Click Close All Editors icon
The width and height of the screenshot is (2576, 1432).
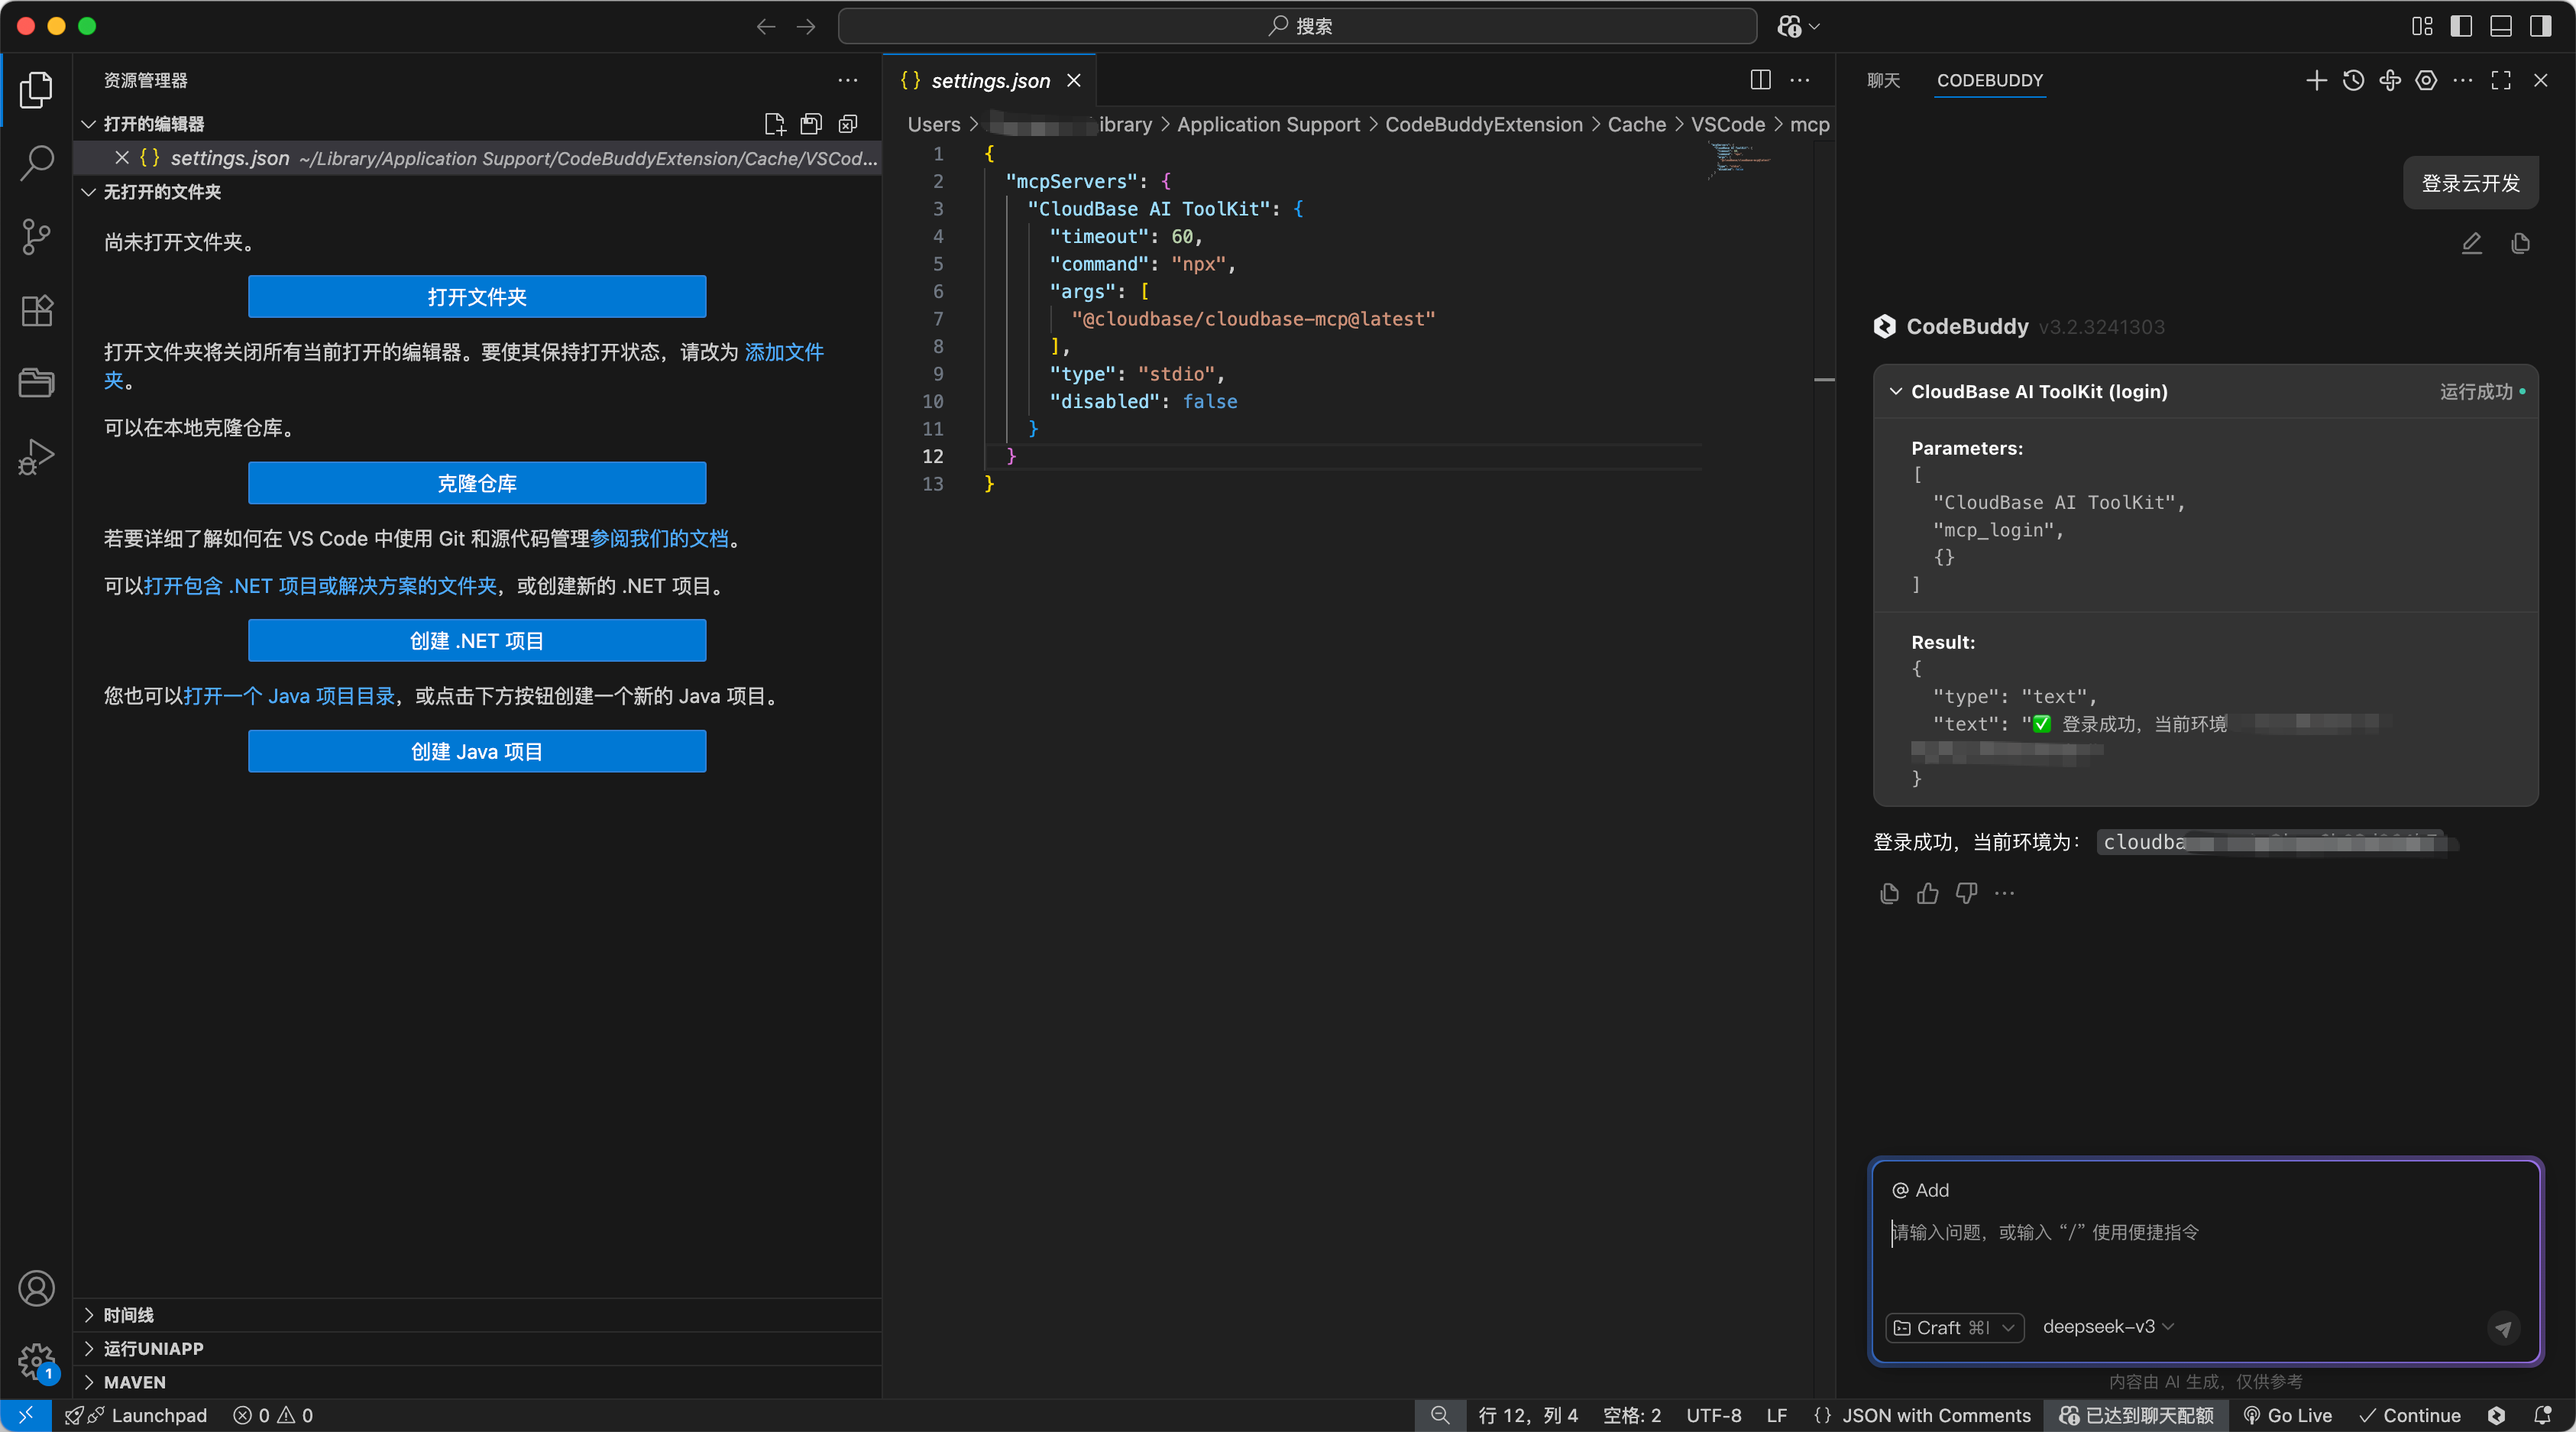(x=848, y=124)
